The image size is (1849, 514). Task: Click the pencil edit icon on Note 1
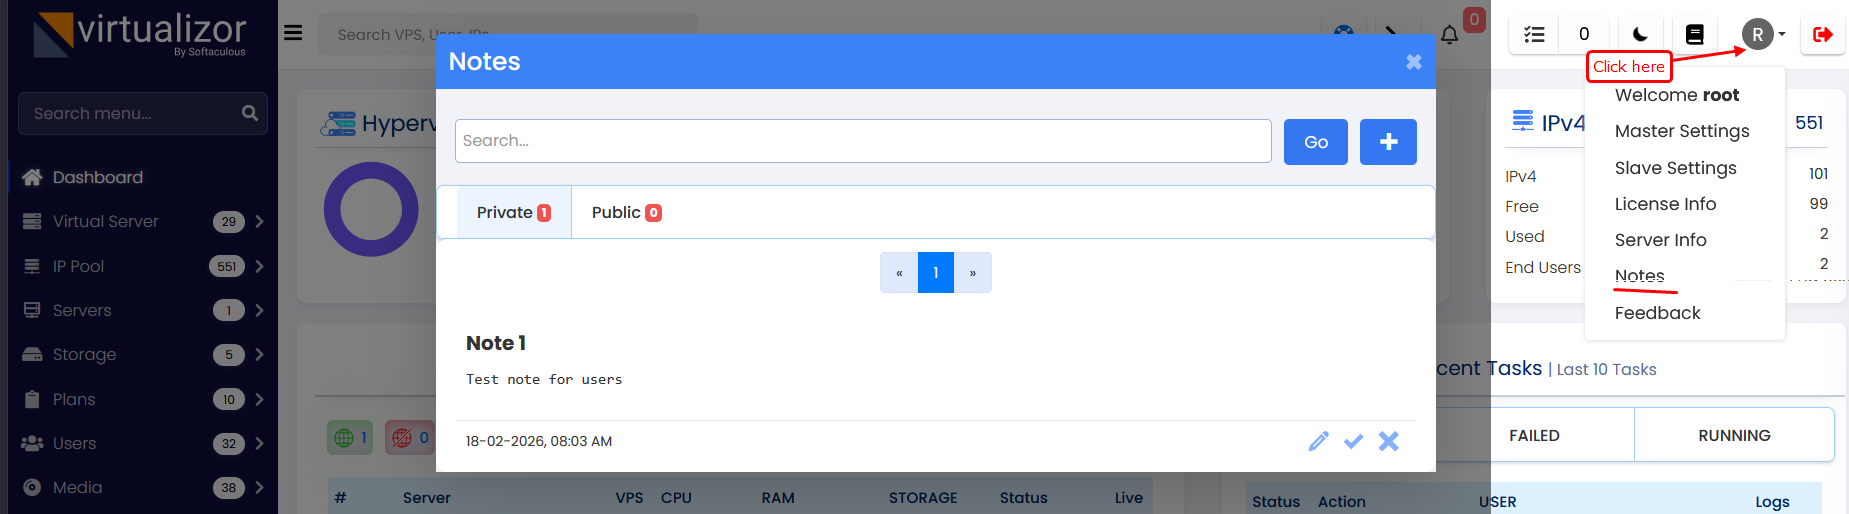point(1318,441)
